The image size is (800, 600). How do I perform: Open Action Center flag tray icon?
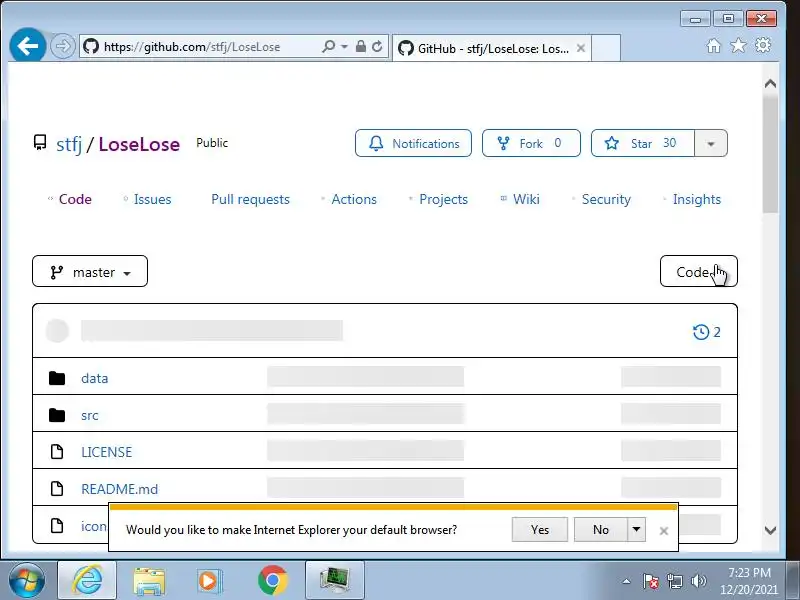pos(651,581)
